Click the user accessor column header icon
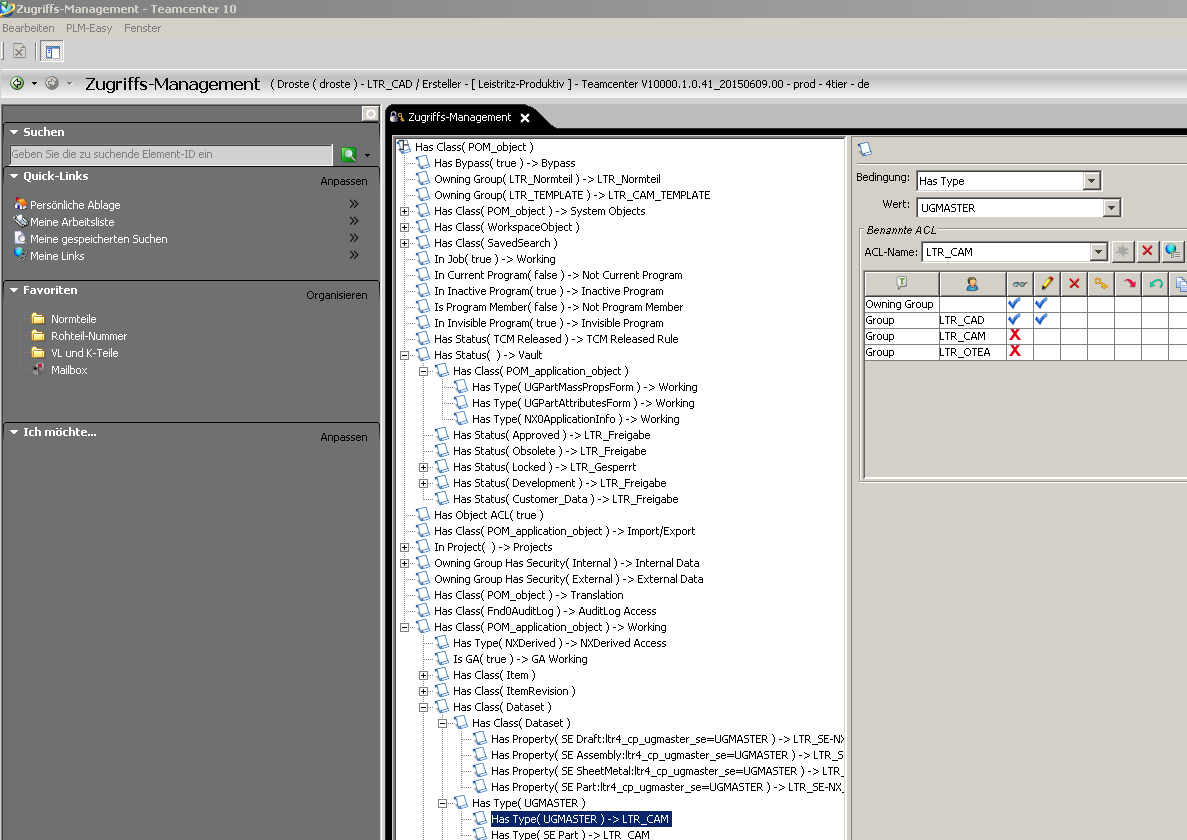 (972, 284)
